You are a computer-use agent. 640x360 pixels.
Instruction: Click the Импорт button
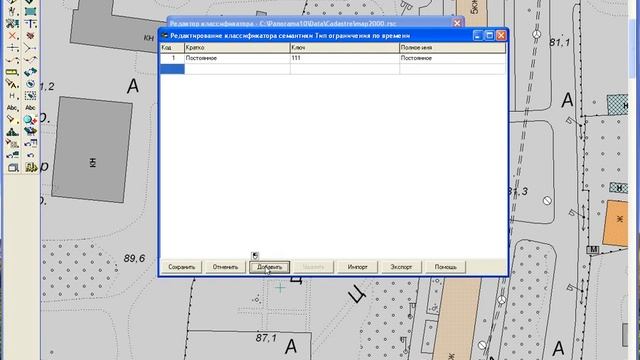tap(358, 267)
